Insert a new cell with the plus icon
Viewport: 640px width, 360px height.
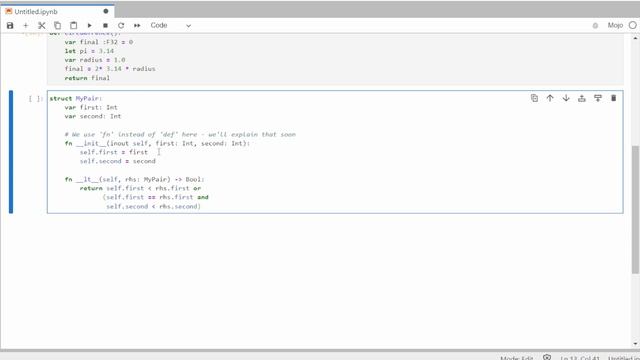pos(26,25)
